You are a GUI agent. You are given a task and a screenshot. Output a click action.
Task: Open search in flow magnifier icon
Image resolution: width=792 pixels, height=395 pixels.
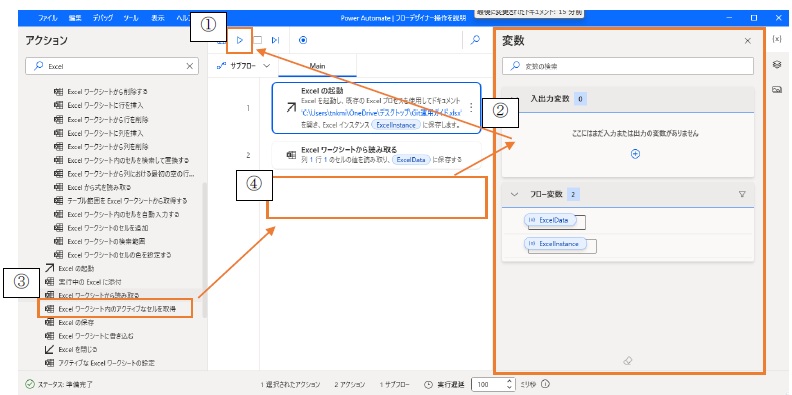475,40
